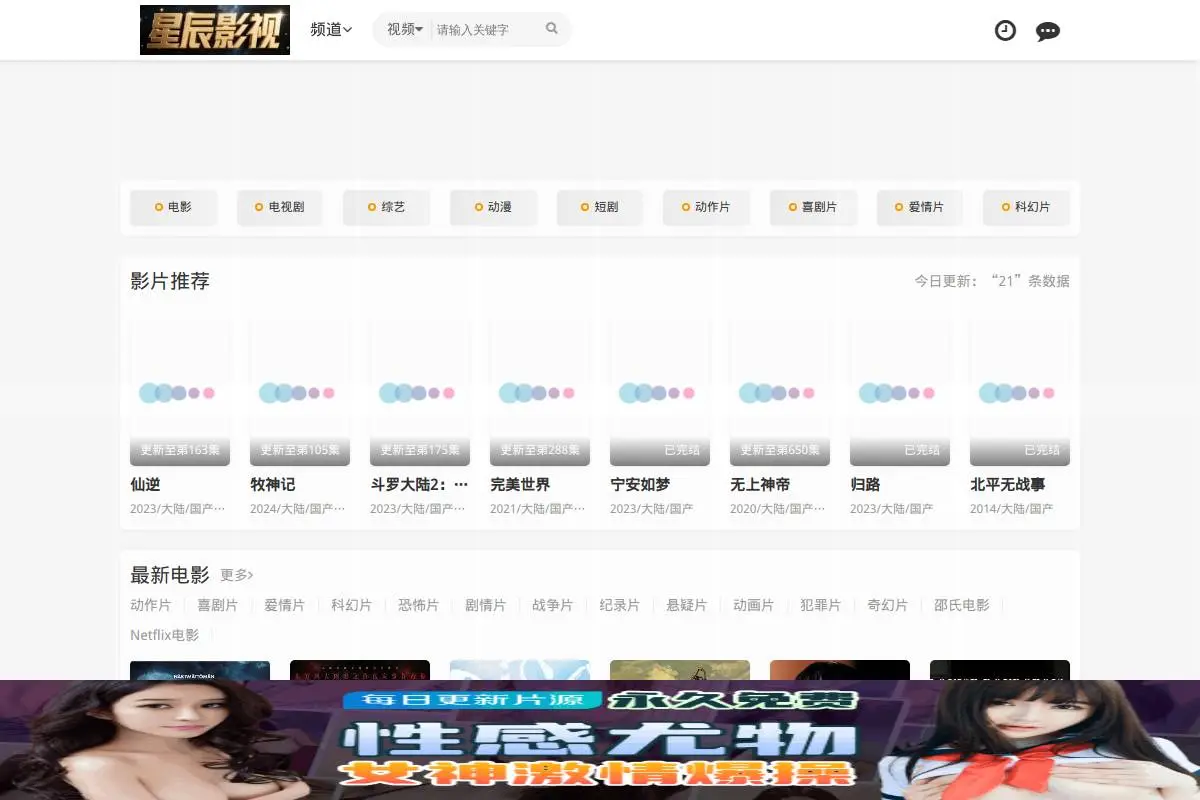Open the 综艺 category button
The image size is (1200, 800).
[x=386, y=207]
